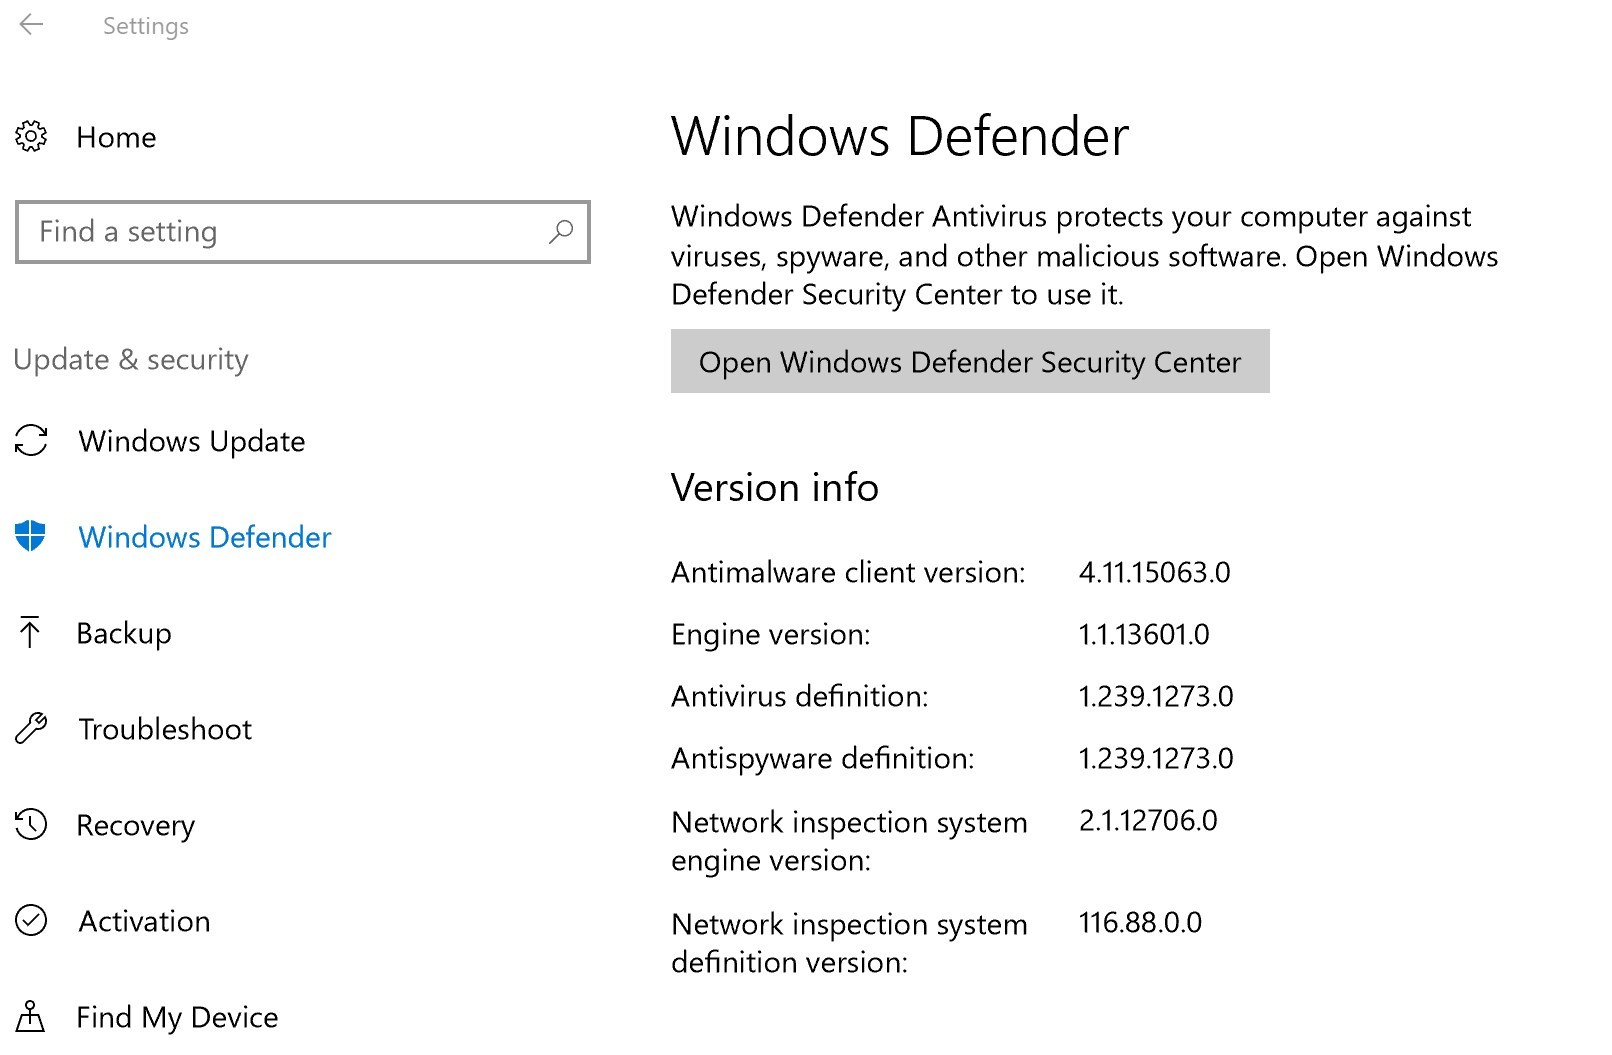
Task: Open the Activation section
Action: pyautogui.click(x=144, y=921)
